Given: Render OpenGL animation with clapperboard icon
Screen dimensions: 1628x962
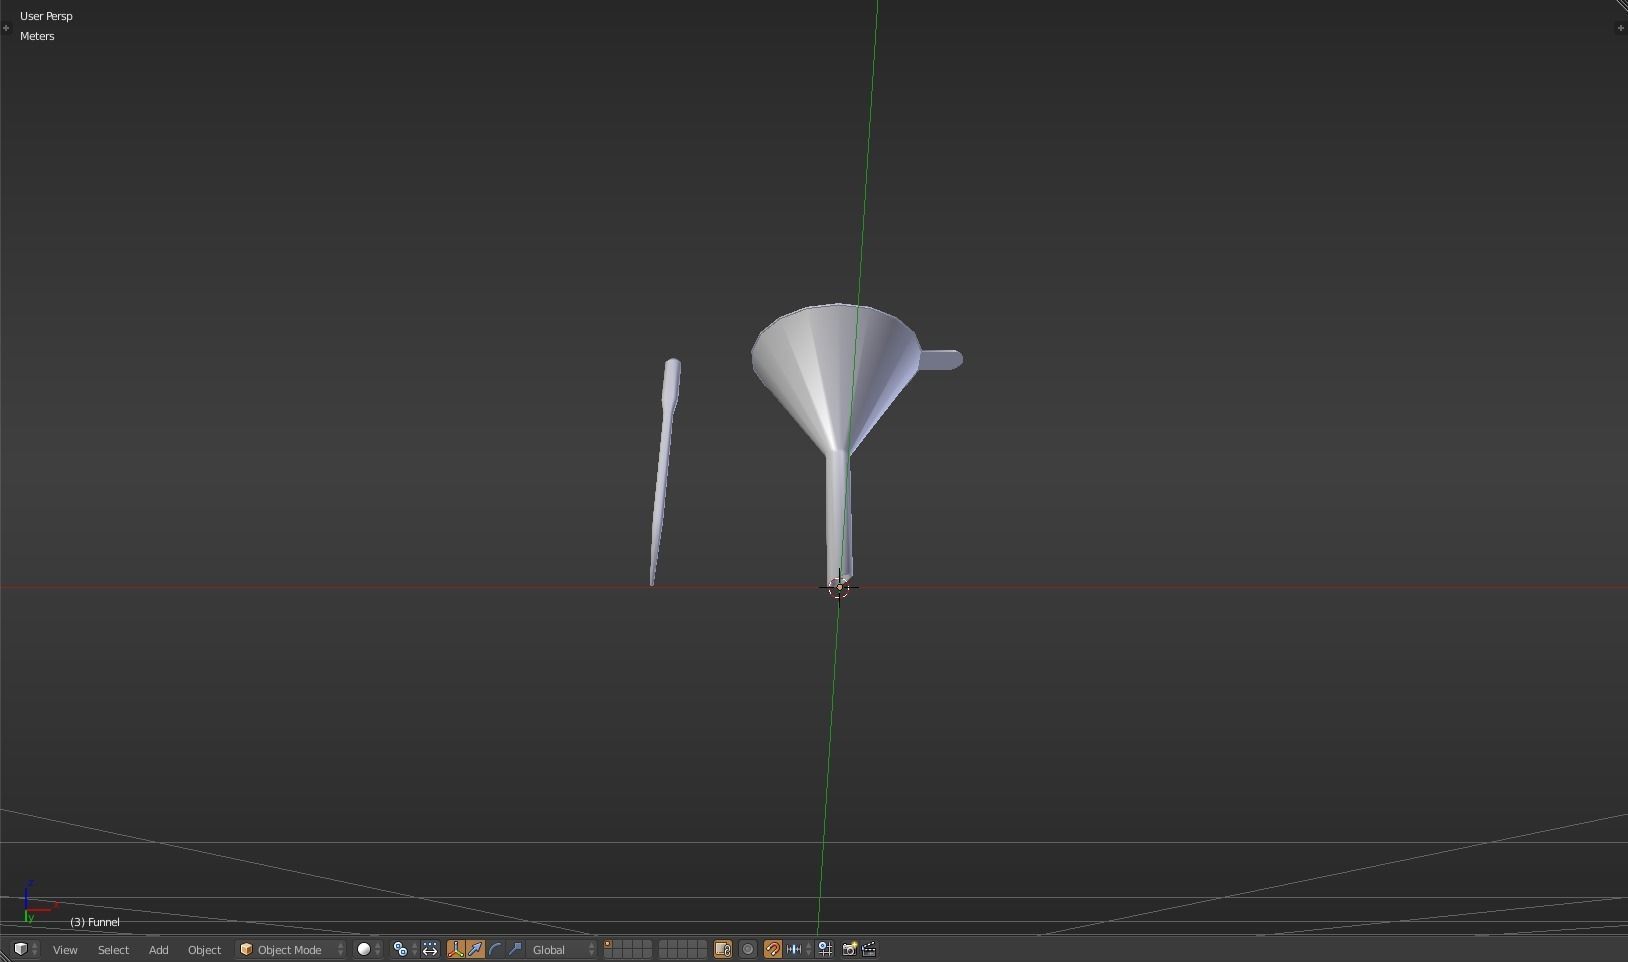Looking at the screenshot, I should pyautogui.click(x=869, y=949).
